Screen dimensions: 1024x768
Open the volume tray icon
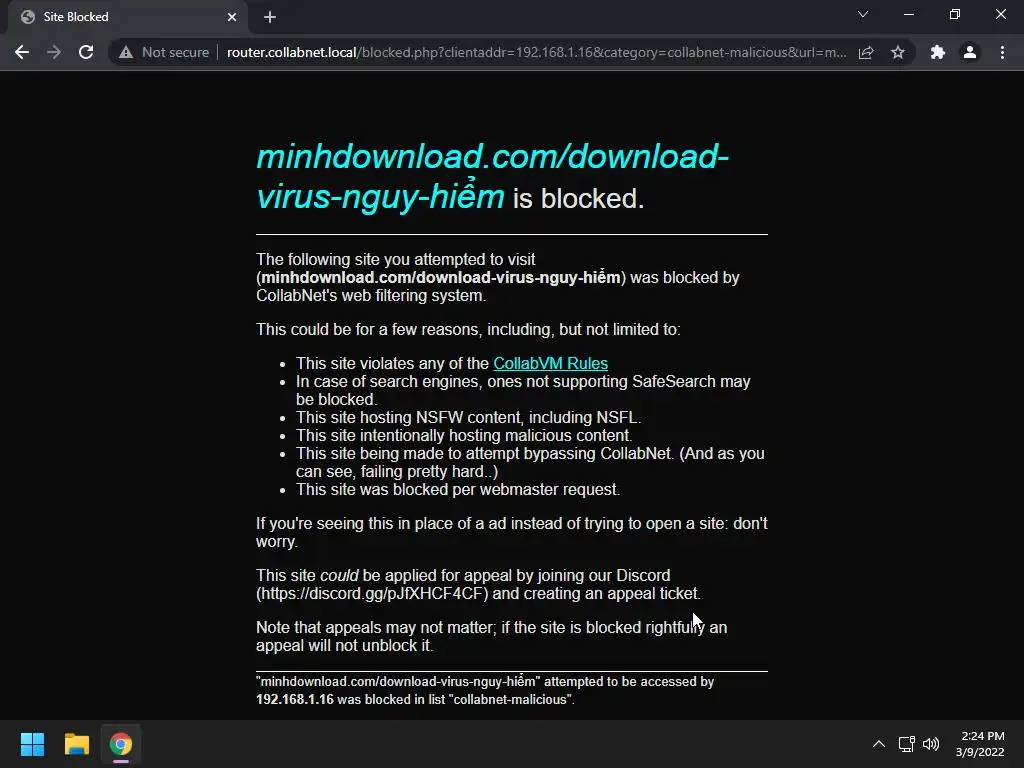pyautogui.click(x=931, y=744)
